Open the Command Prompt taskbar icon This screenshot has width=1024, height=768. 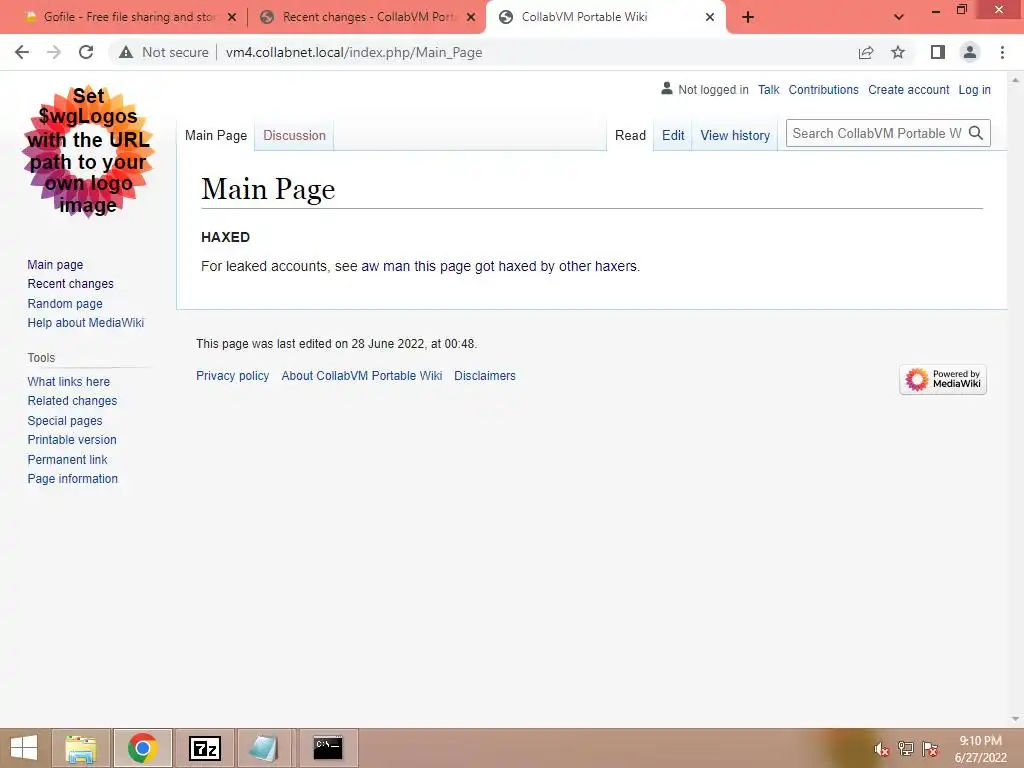click(x=328, y=748)
